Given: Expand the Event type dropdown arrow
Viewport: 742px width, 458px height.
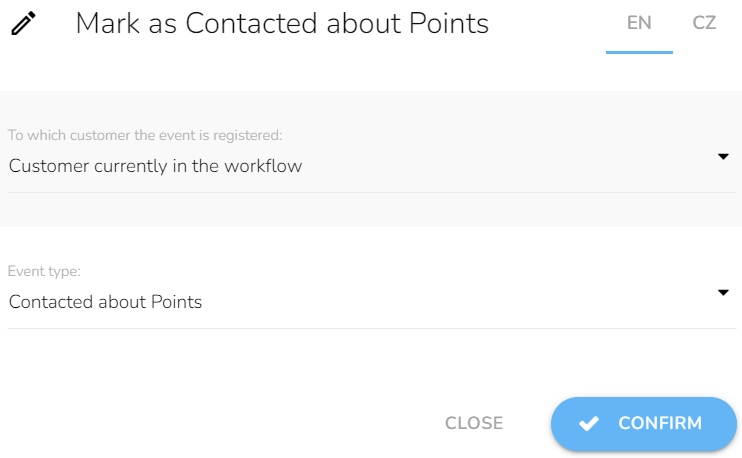Looking at the screenshot, I should 723,293.
